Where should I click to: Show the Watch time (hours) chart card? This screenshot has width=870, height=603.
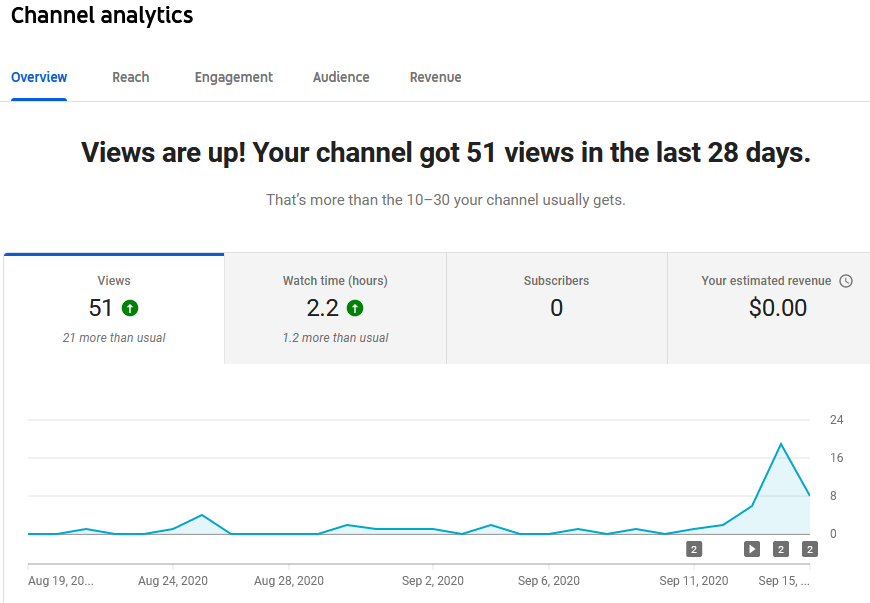click(335, 308)
